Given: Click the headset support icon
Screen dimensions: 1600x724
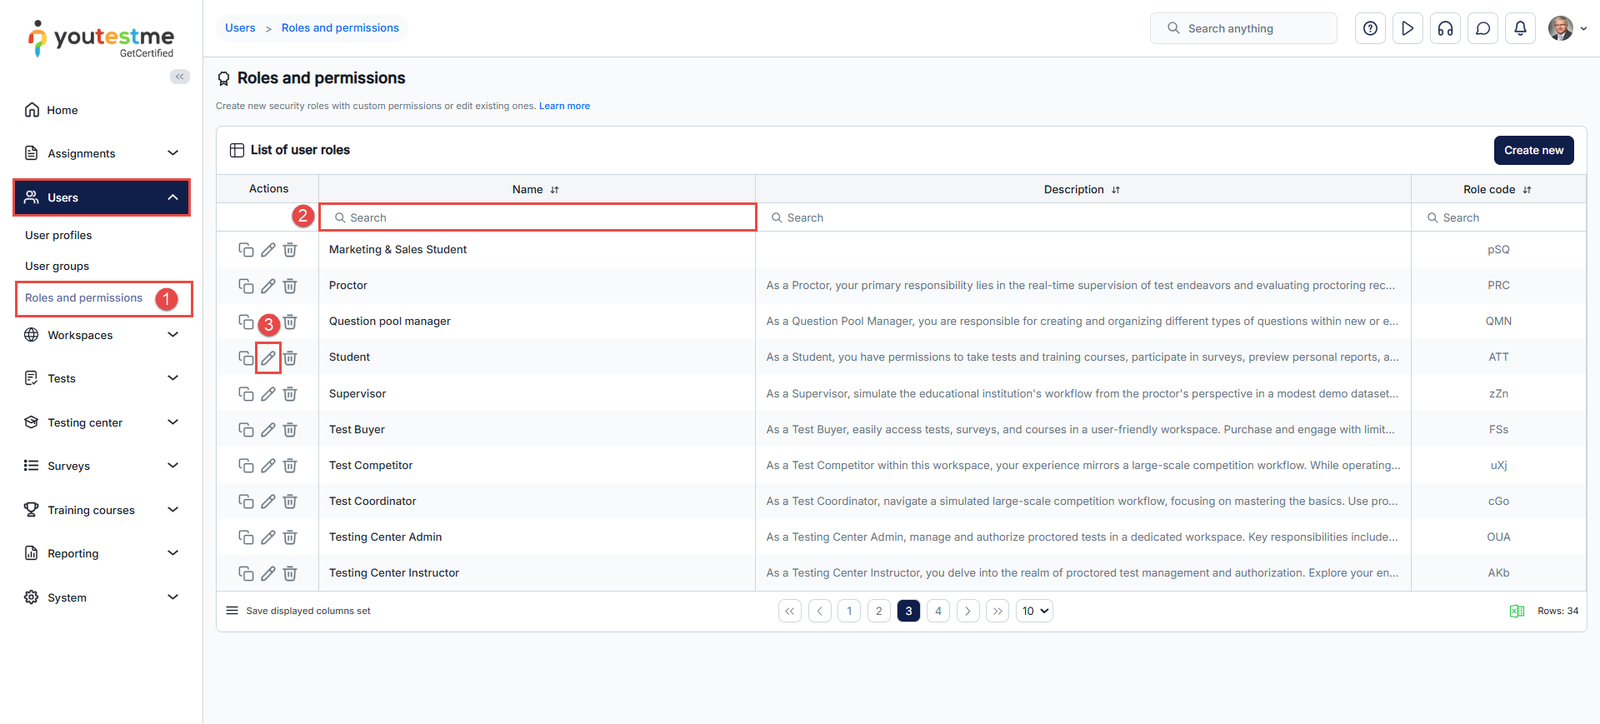Looking at the screenshot, I should pyautogui.click(x=1445, y=28).
